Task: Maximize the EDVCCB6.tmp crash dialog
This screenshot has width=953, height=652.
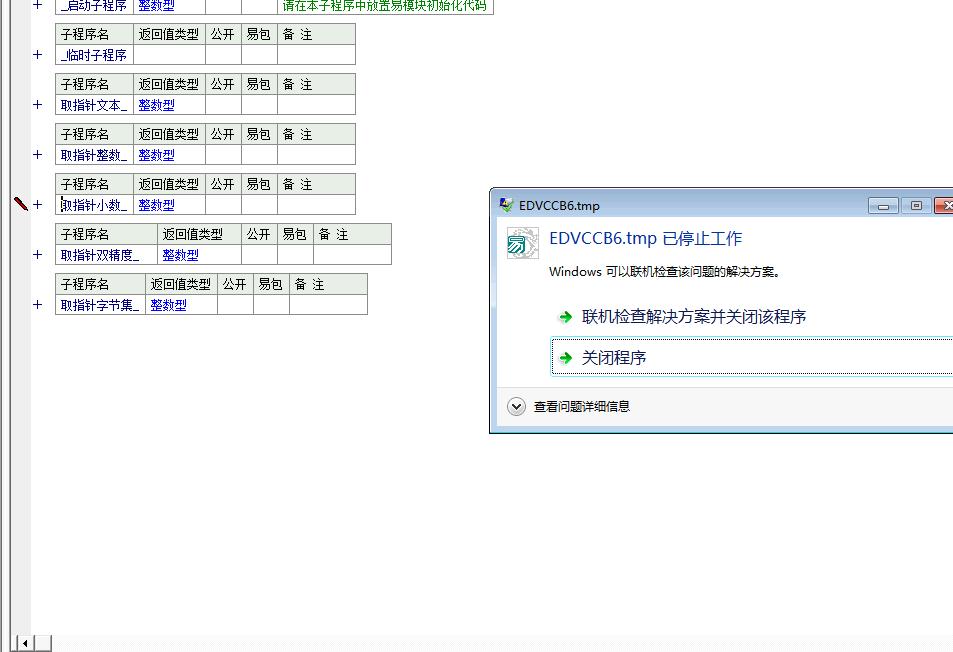Action: coord(915,206)
